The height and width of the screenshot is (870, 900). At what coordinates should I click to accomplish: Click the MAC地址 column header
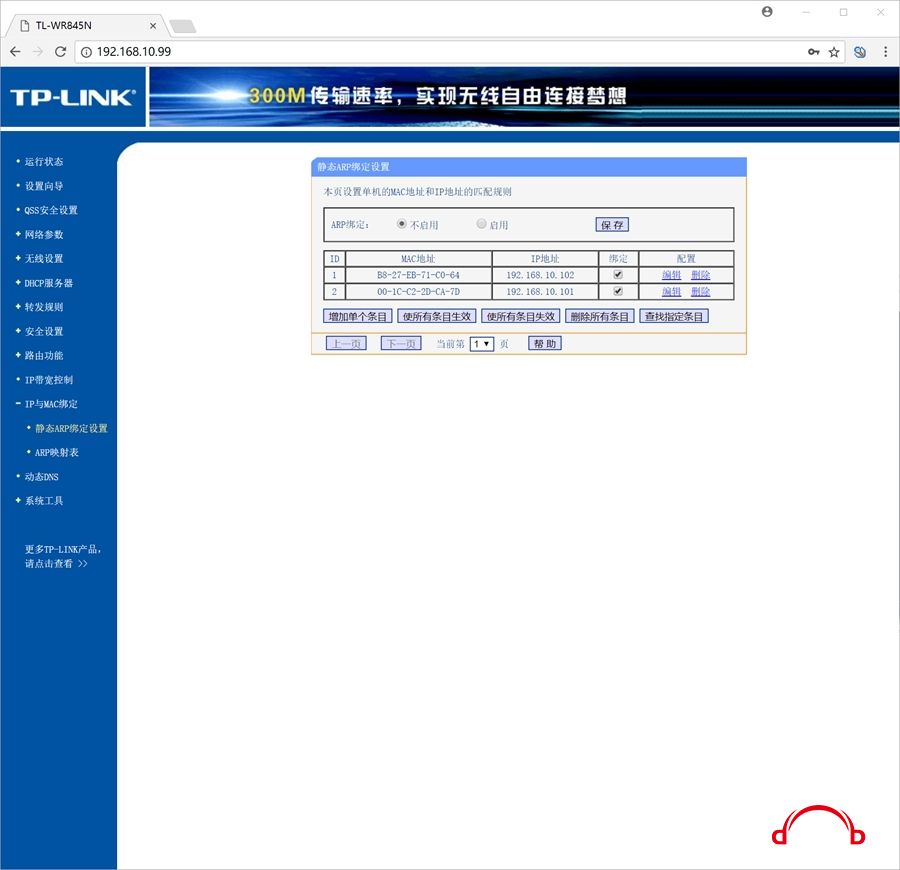418,259
